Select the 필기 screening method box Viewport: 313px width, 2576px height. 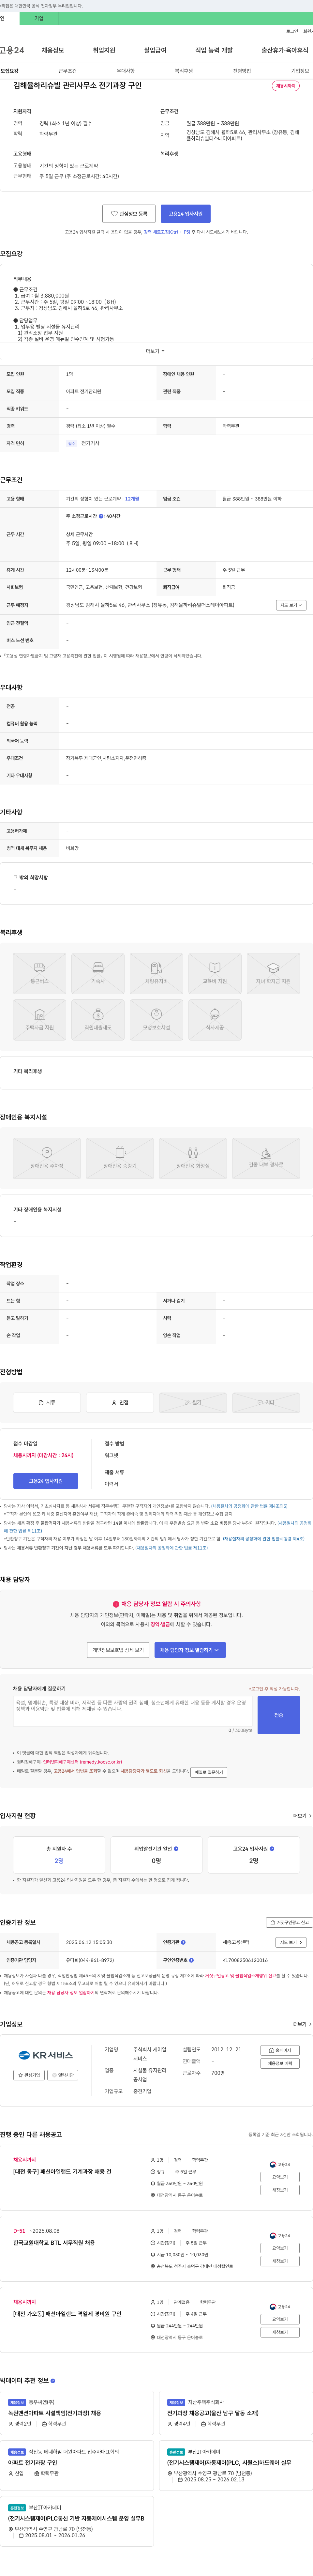(193, 1402)
